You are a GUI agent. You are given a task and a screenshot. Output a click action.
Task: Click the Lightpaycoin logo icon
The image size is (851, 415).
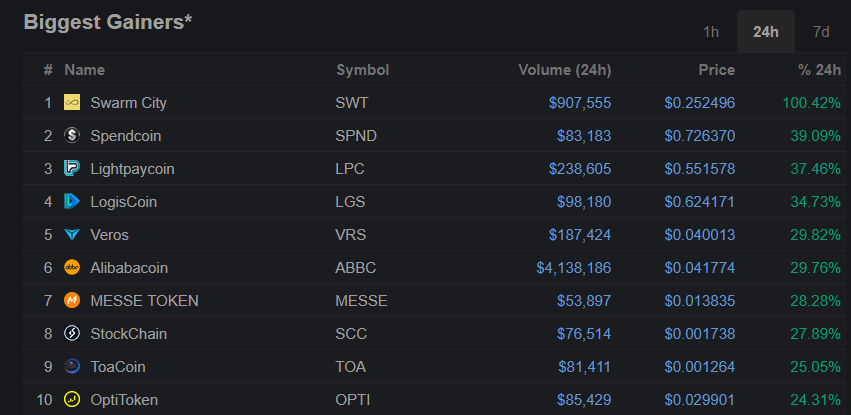coord(72,168)
